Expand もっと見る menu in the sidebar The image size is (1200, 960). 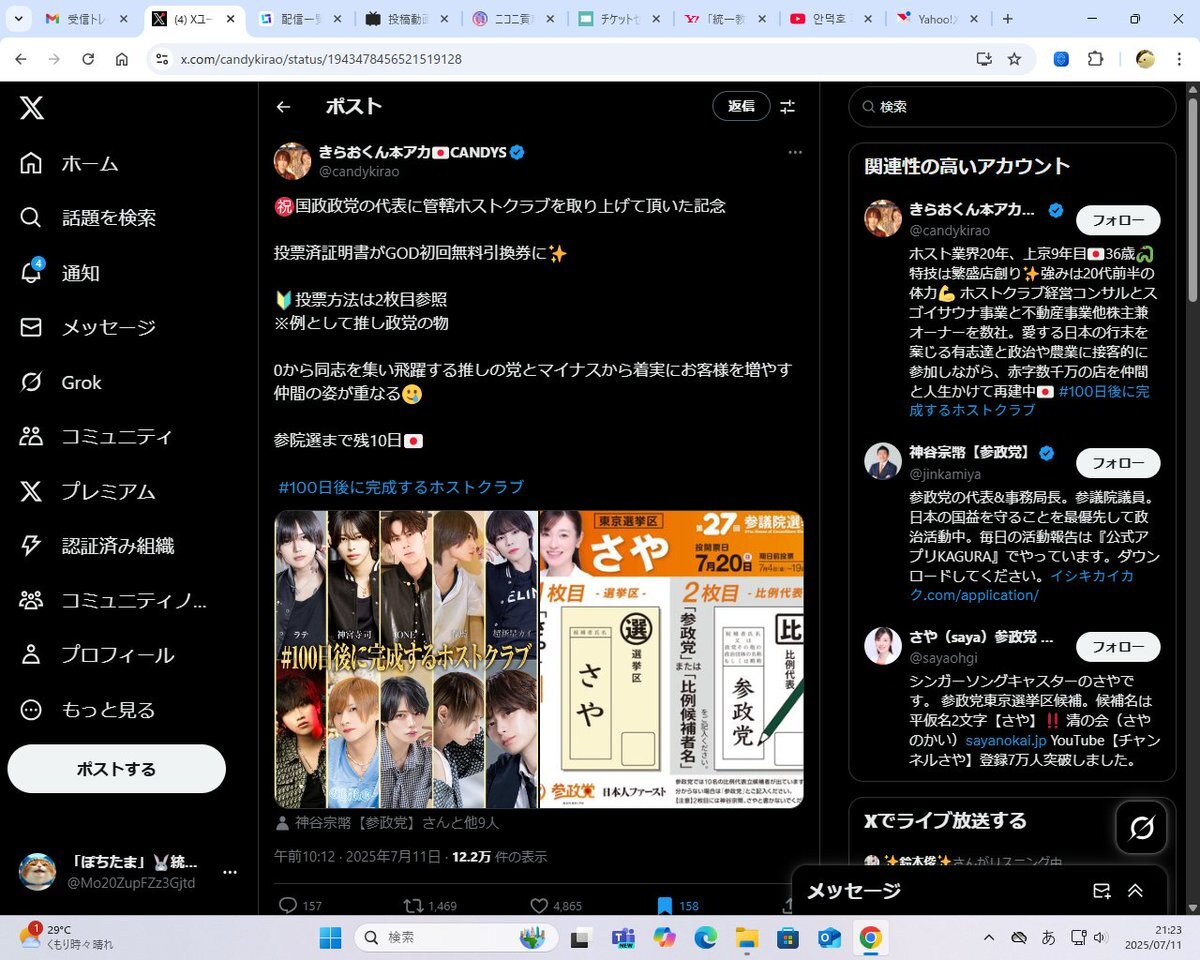pyautogui.click(x=89, y=710)
